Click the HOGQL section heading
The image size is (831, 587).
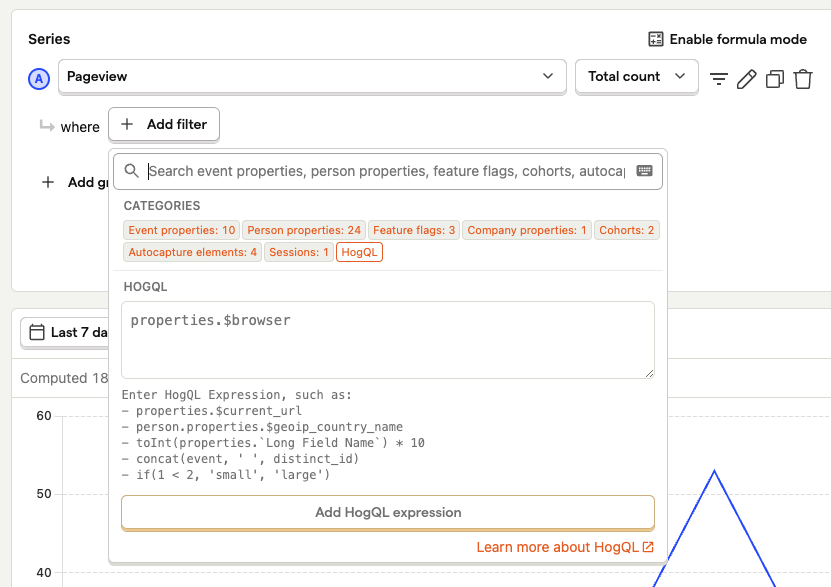click(145, 287)
